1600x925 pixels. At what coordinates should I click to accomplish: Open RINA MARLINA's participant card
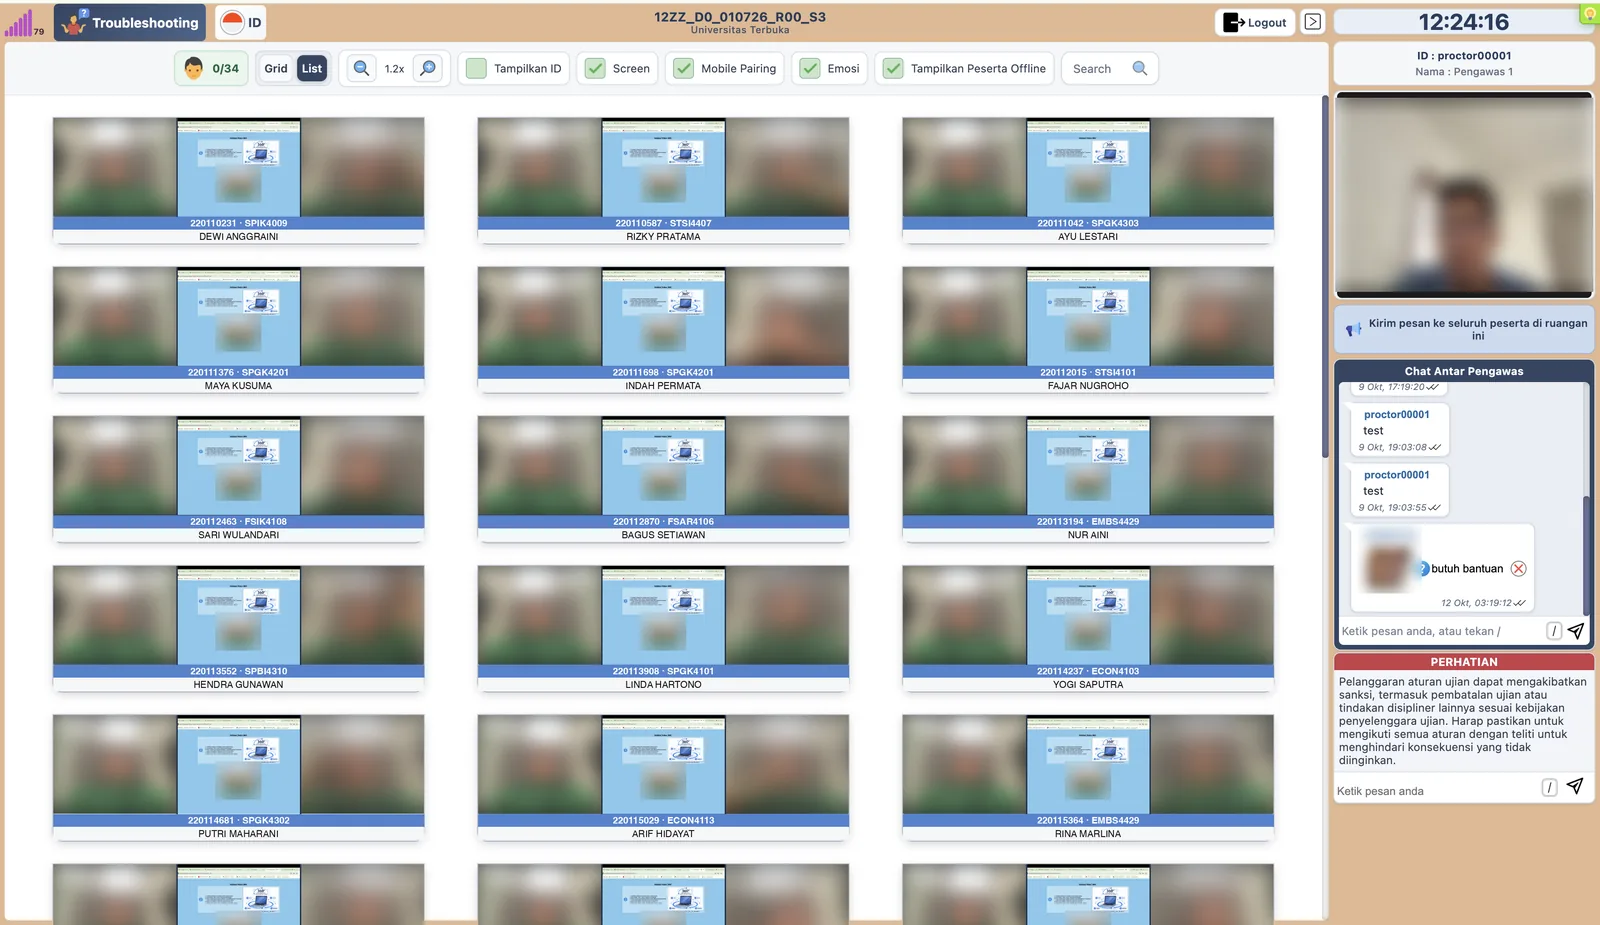point(1088,777)
